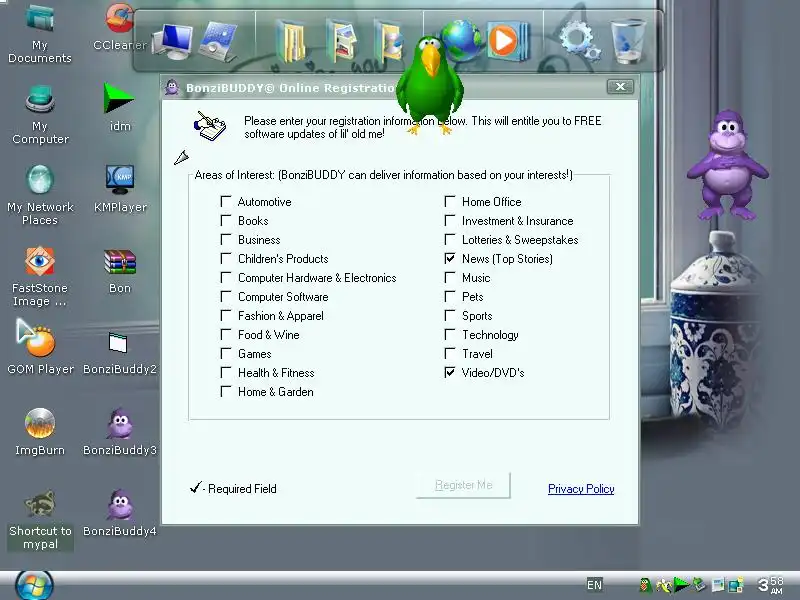Open the Recycle Bin dock icon
This screenshot has height=600, width=800.
click(x=628, y=41)
